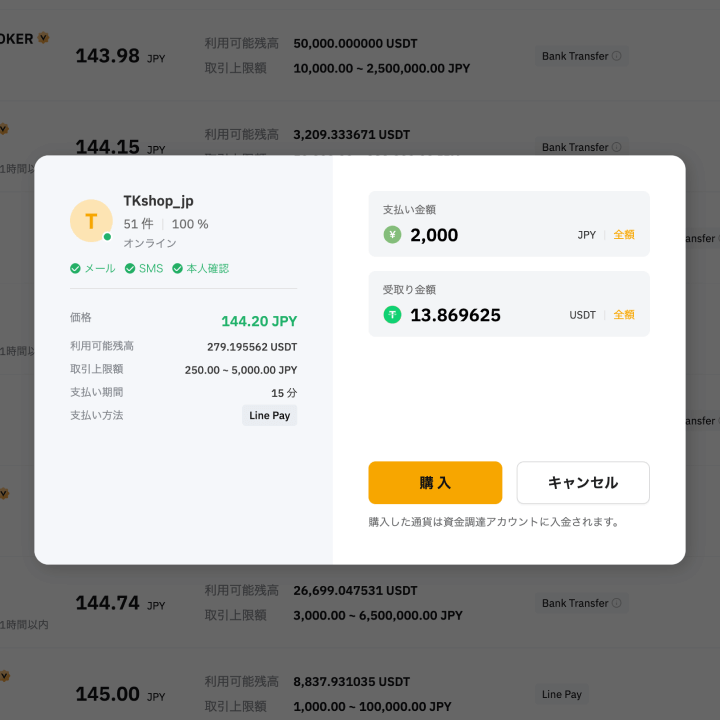Click the green online status dot on avatar

pos(107,237)
